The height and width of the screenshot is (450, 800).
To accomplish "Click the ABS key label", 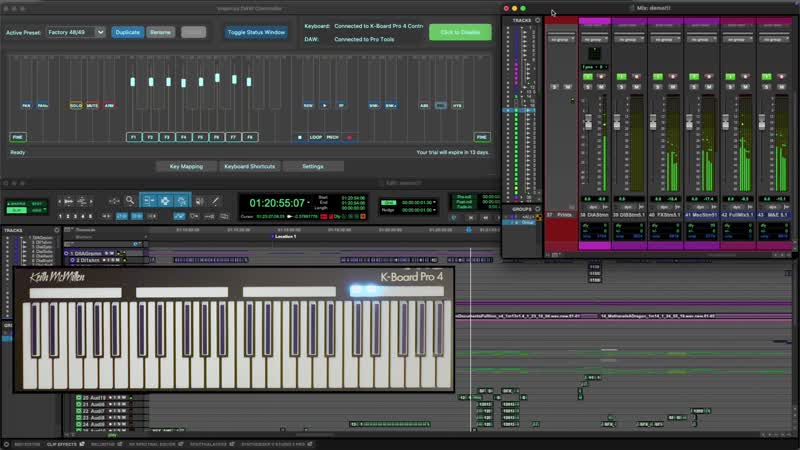I will tap(424, 106).
